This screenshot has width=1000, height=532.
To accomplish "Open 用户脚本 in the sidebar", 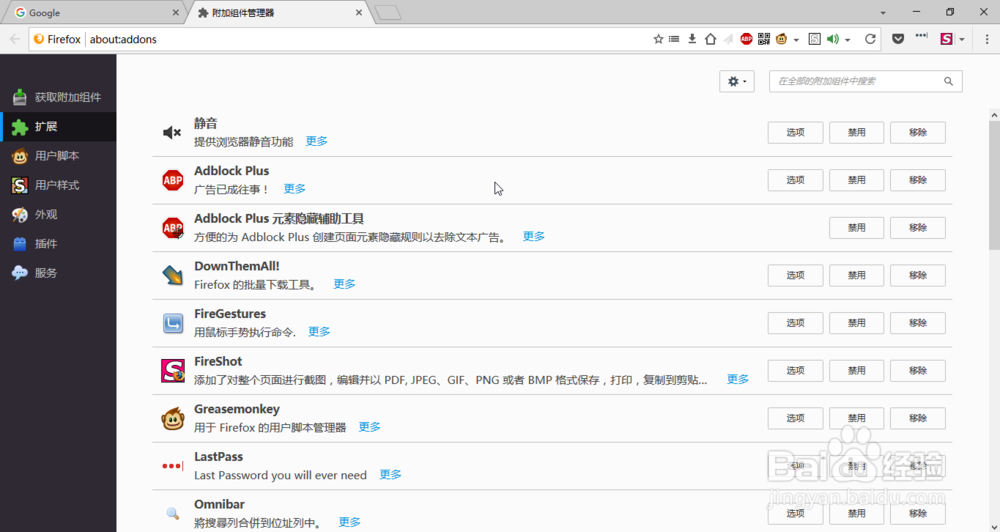I will (58, 156).
